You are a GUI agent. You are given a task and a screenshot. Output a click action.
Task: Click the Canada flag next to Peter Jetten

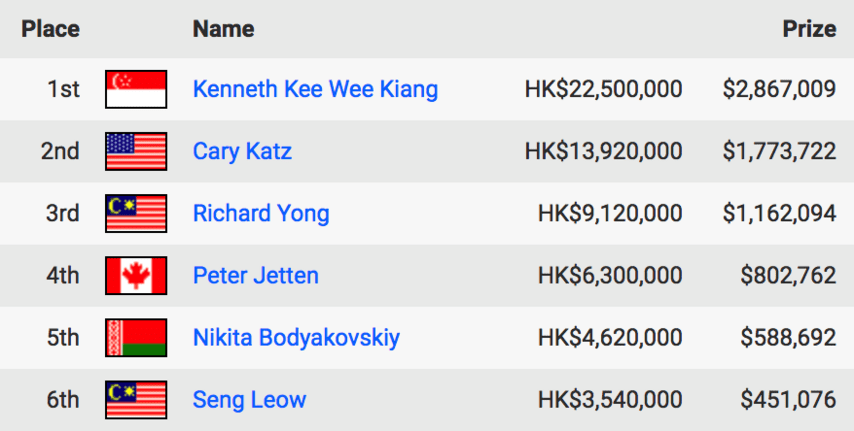click(136, 276)
